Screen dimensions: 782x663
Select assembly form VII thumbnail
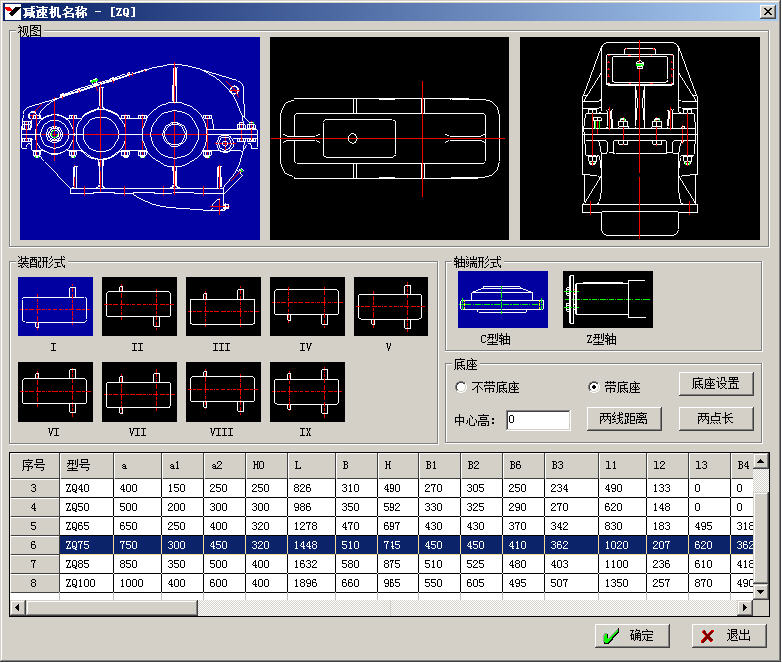[x=139, y=391]
